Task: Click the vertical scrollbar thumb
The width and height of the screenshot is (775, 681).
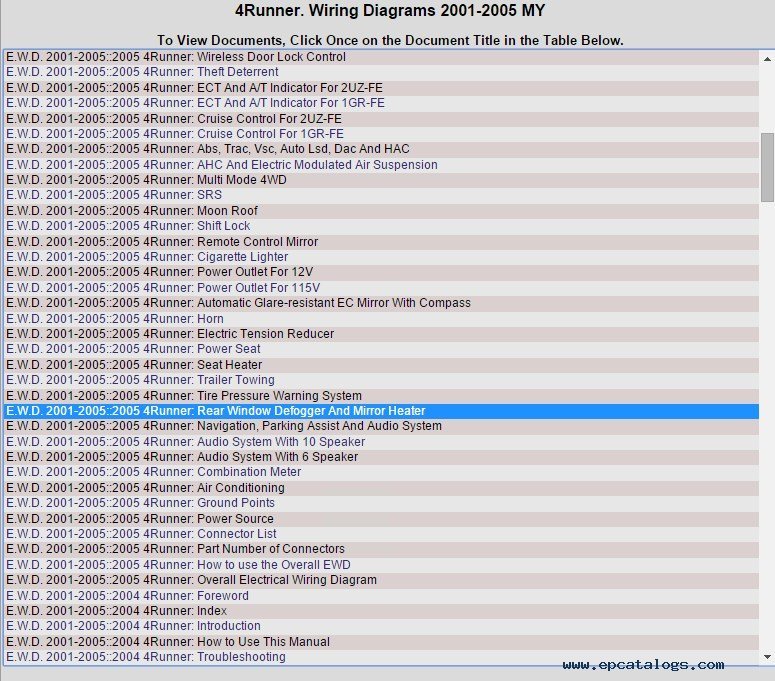Action: (767, 167)
